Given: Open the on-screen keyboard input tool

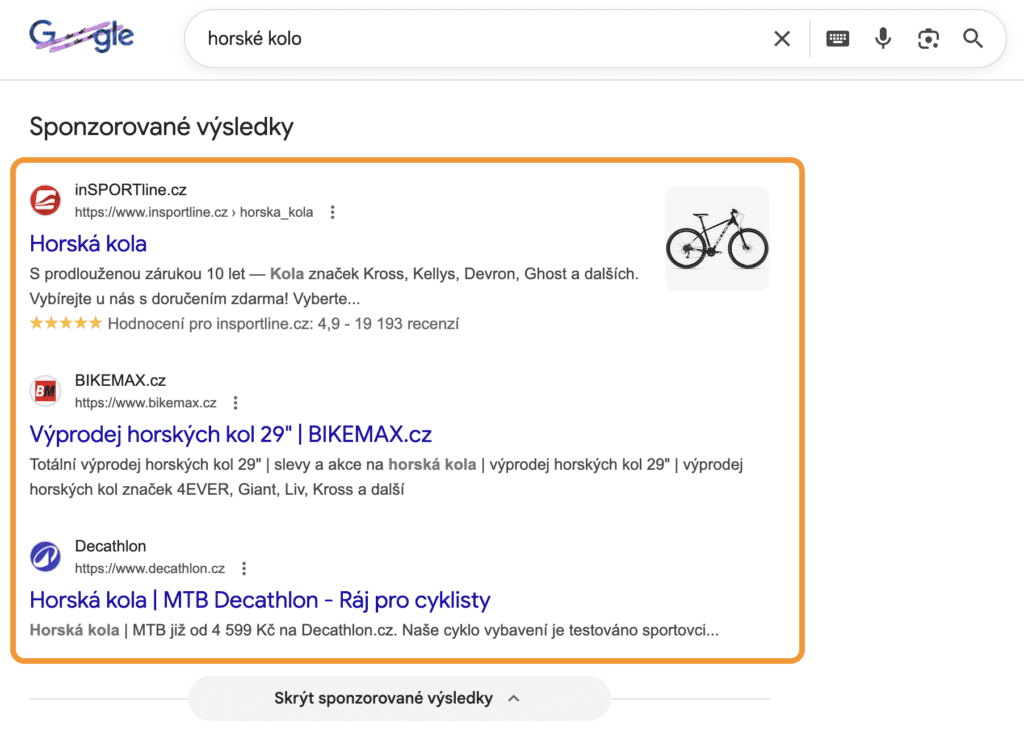Looking at the screenshot, I should pos(837,39).
